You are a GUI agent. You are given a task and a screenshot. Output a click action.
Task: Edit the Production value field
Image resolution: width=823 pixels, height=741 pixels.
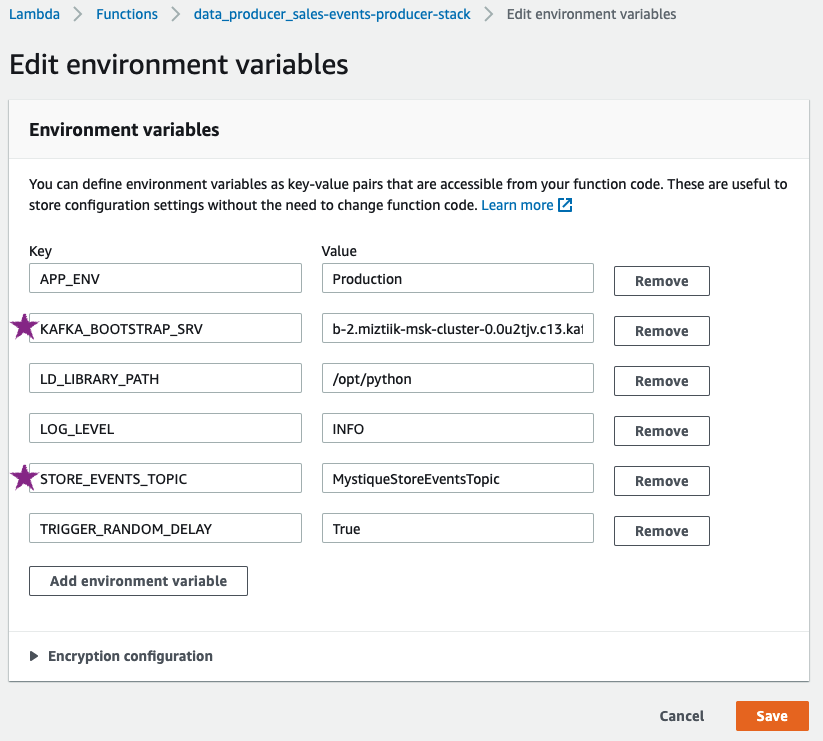pyautogui.click(x=457, y=279)
